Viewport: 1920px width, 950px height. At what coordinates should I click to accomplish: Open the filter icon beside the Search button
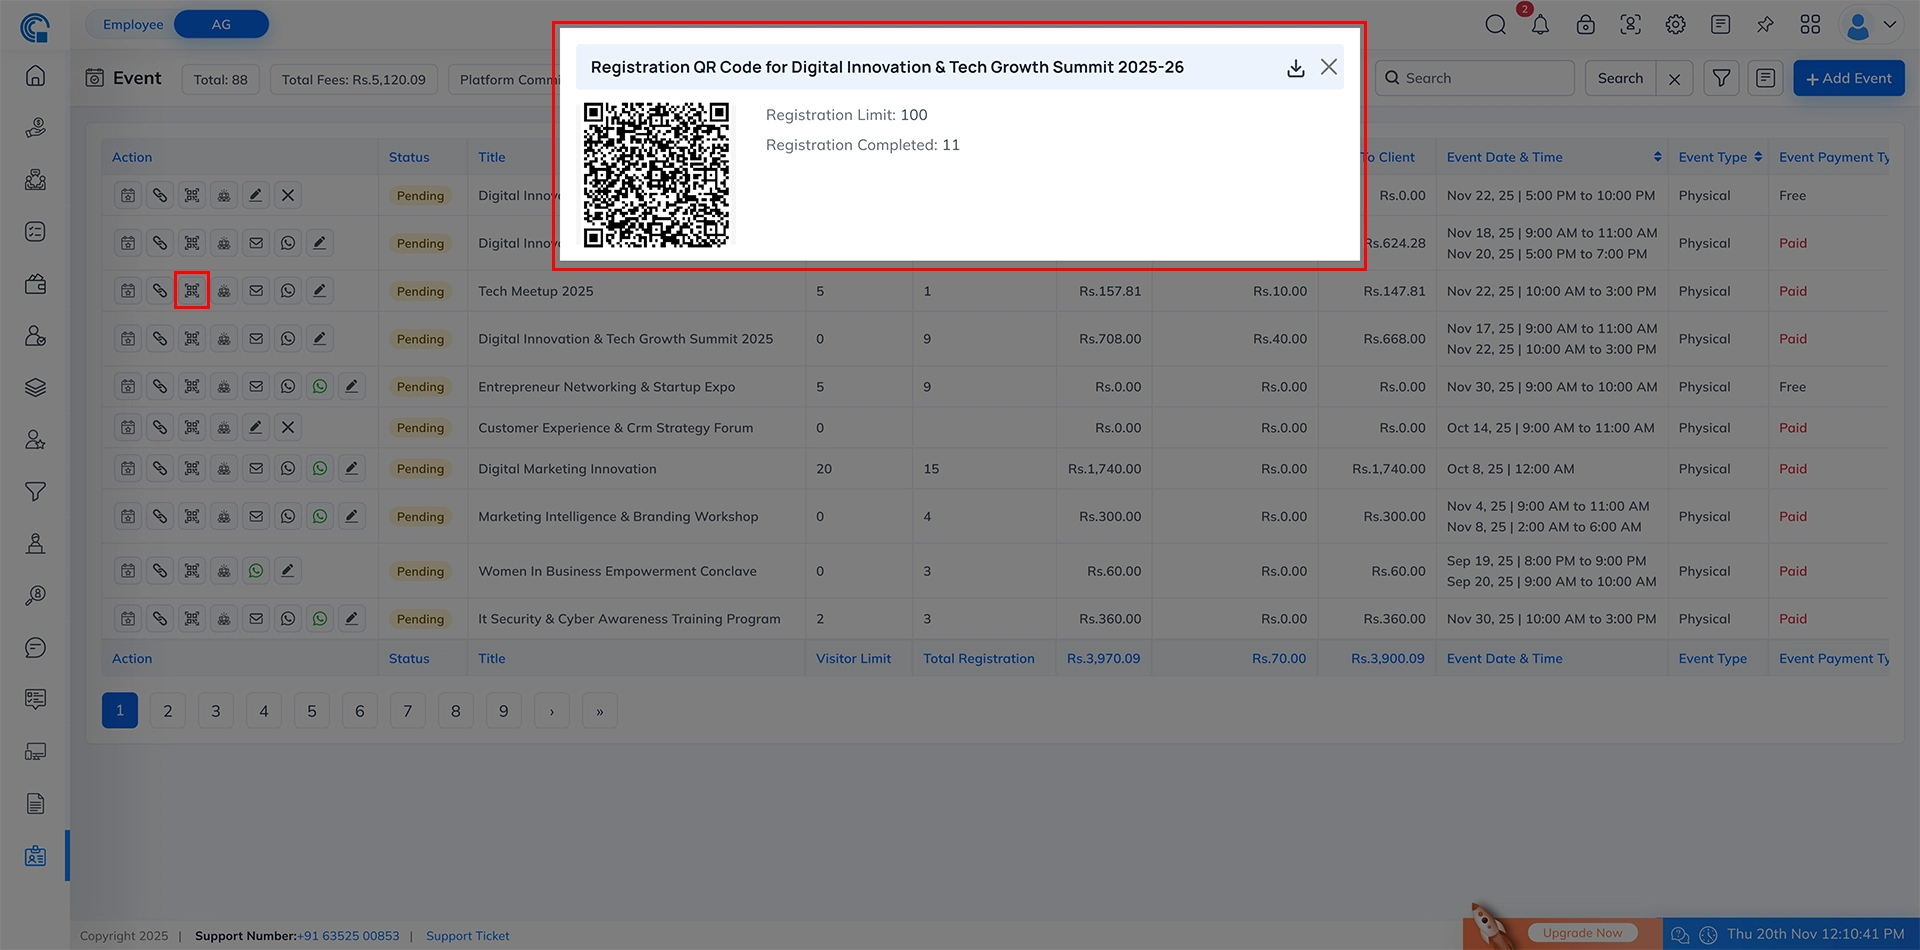click(1721, 77)
